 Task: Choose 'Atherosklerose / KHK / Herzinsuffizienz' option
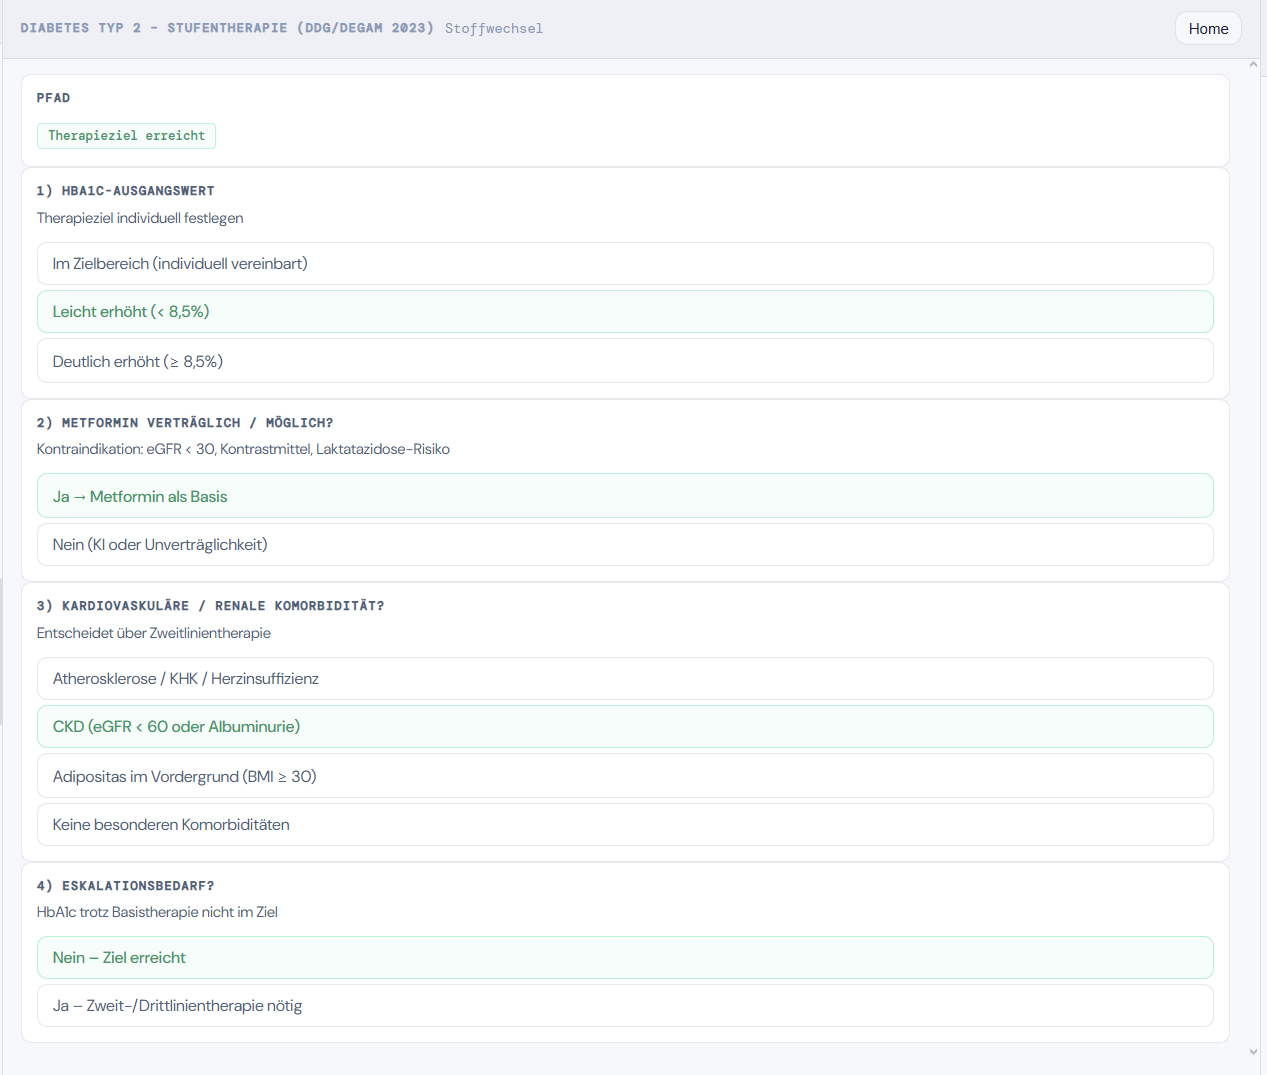(624, 679)
